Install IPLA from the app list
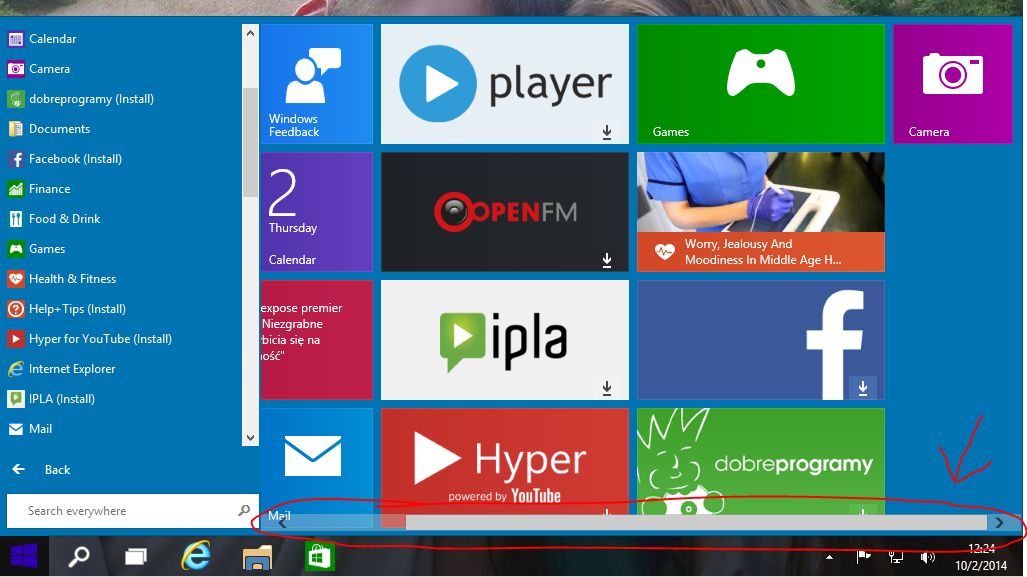The width and height of the screenshot is (1027, 577). pos(51,399)
